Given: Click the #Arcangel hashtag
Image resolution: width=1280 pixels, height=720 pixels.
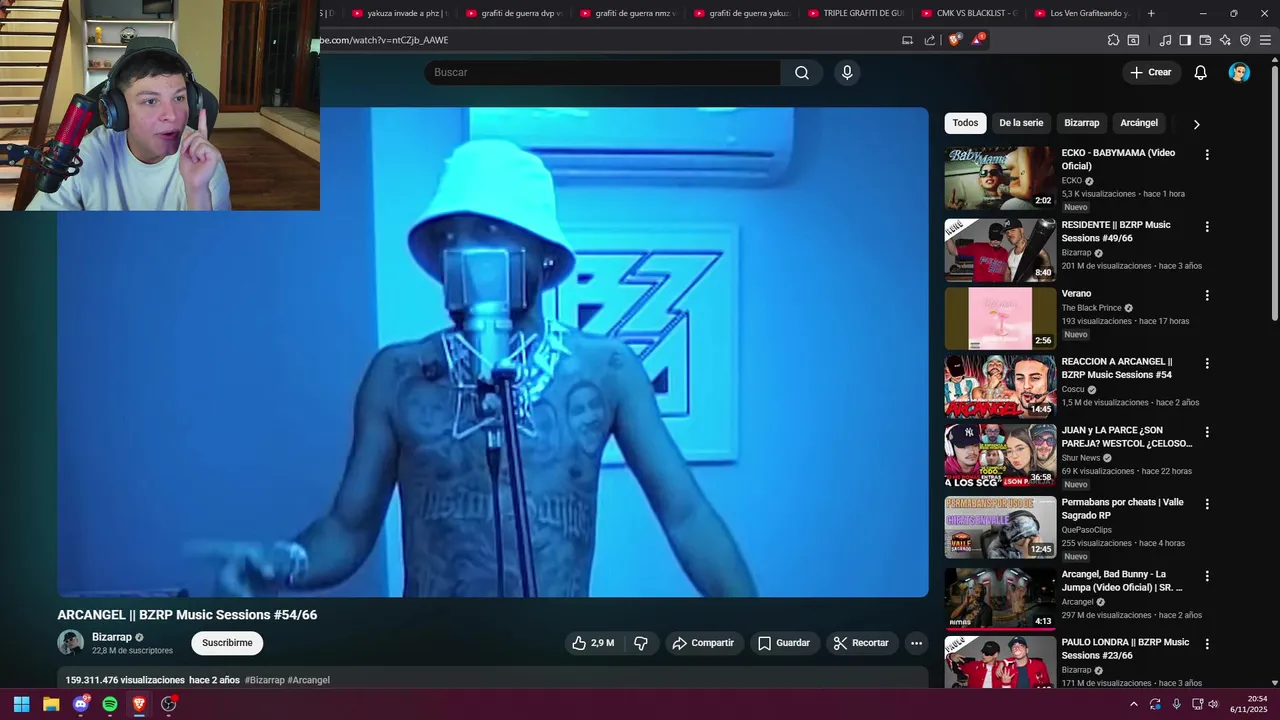Looking at the screenshot, I should tap(309, 680).
